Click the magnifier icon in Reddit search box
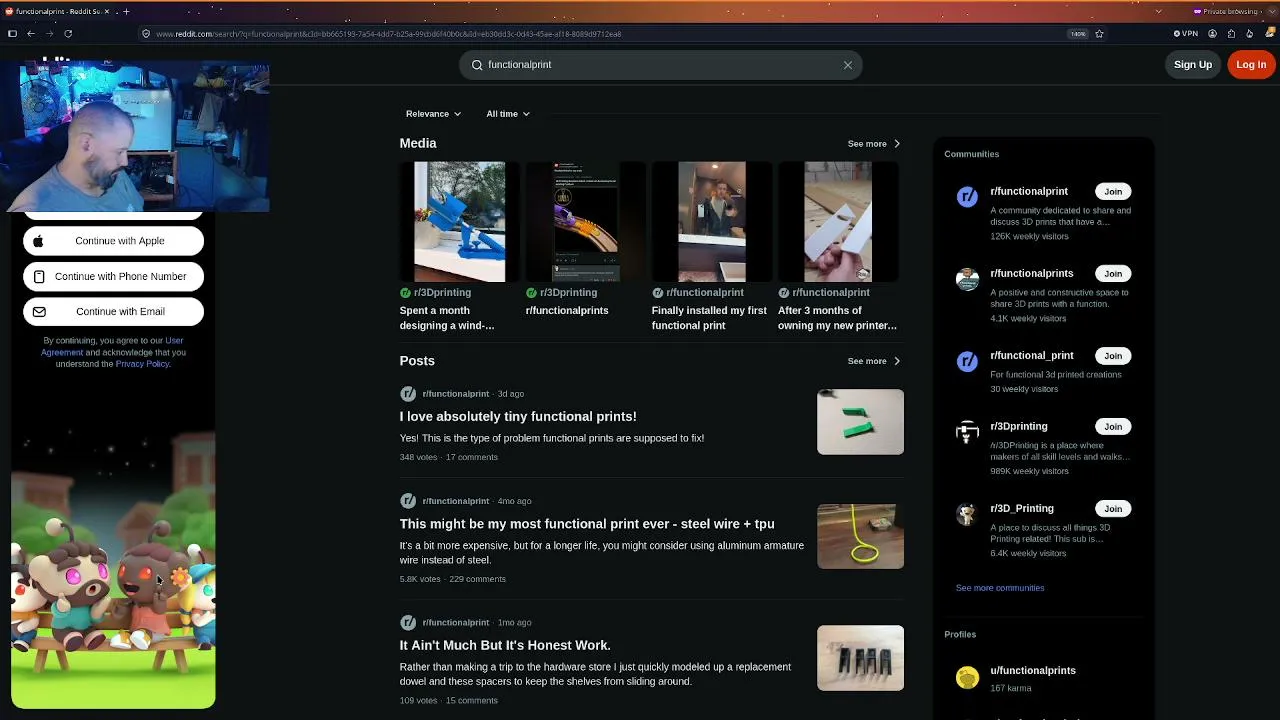 click(x=477, y=65)
